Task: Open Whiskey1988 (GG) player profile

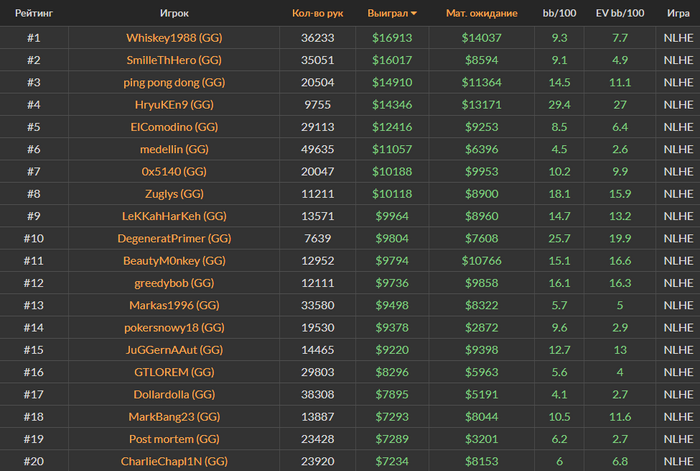Action: click(174, 38)
